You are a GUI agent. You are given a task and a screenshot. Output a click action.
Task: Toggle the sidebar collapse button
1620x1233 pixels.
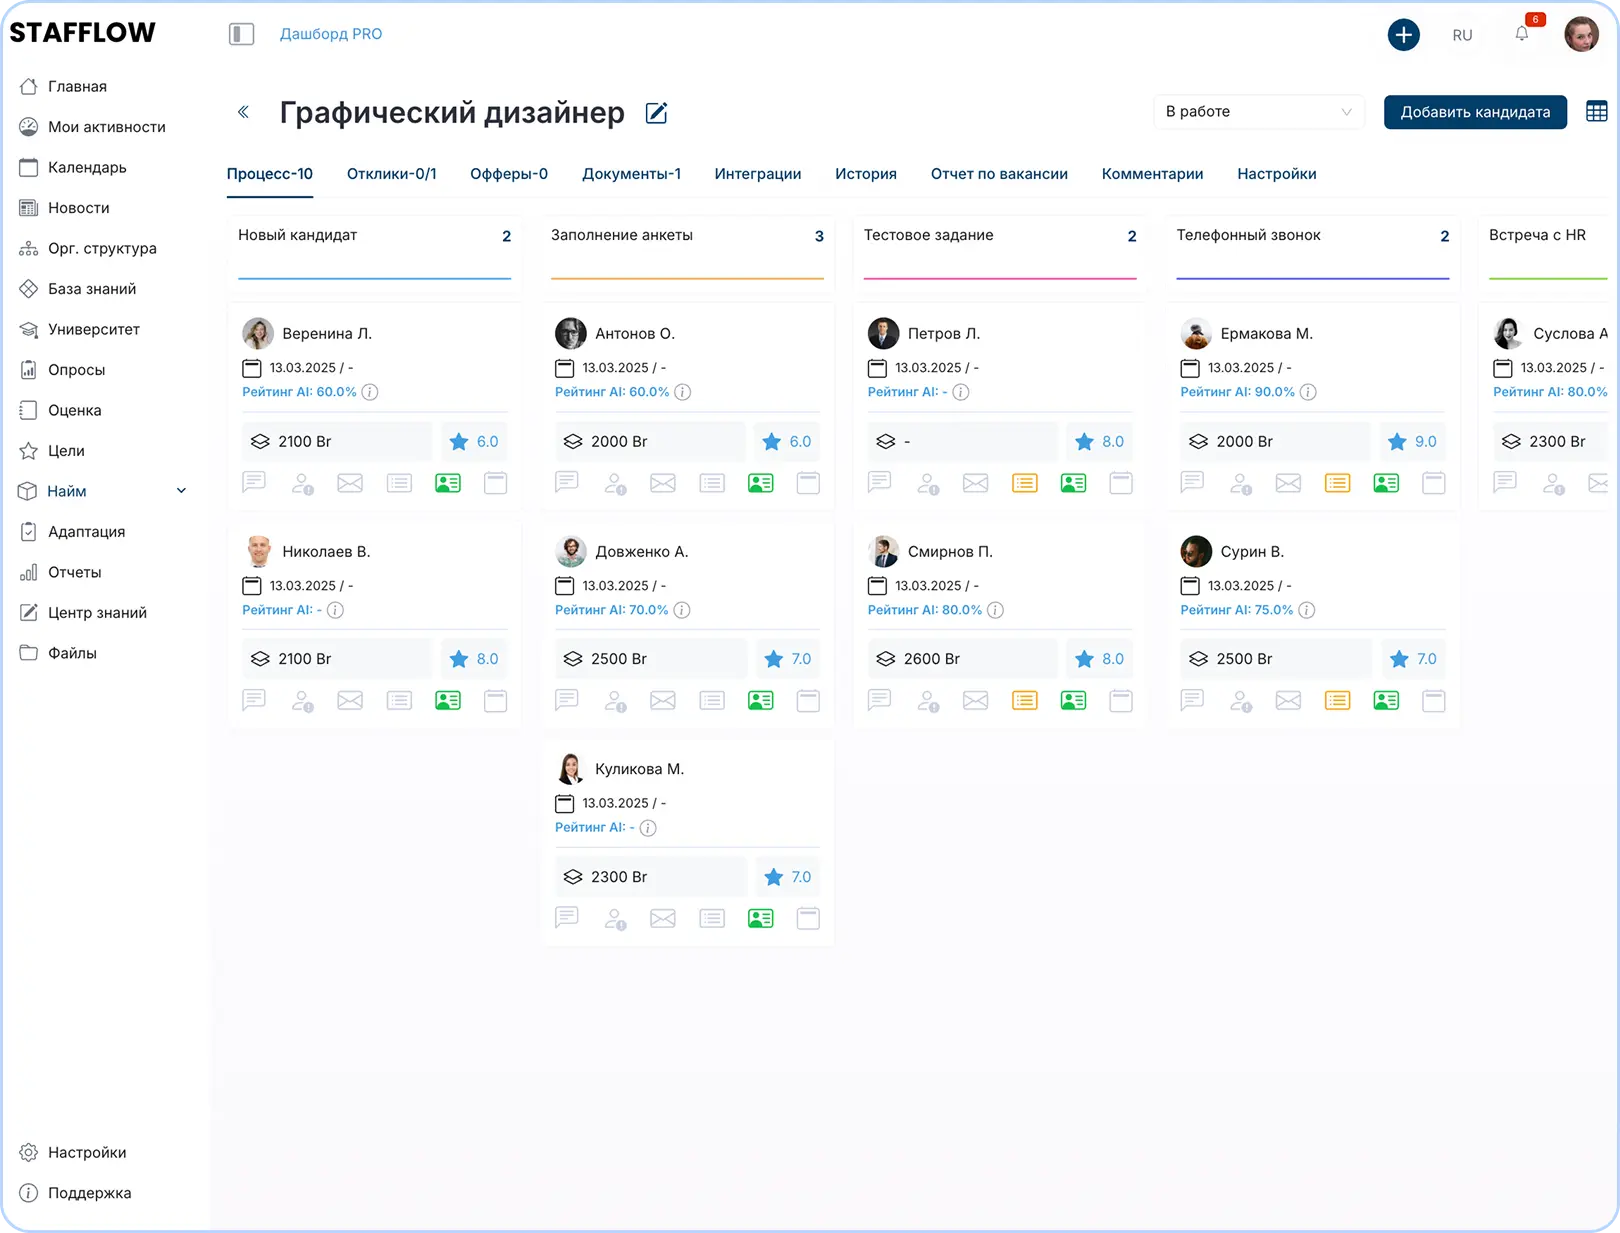241,34
